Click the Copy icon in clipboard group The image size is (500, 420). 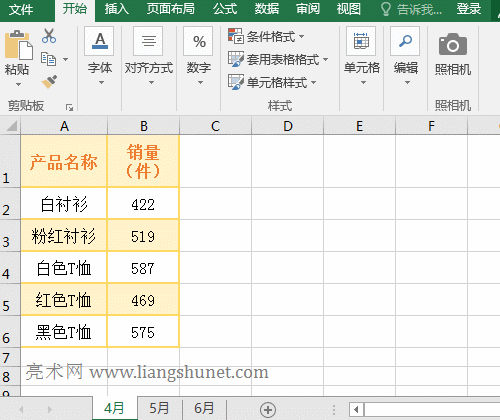49,59
